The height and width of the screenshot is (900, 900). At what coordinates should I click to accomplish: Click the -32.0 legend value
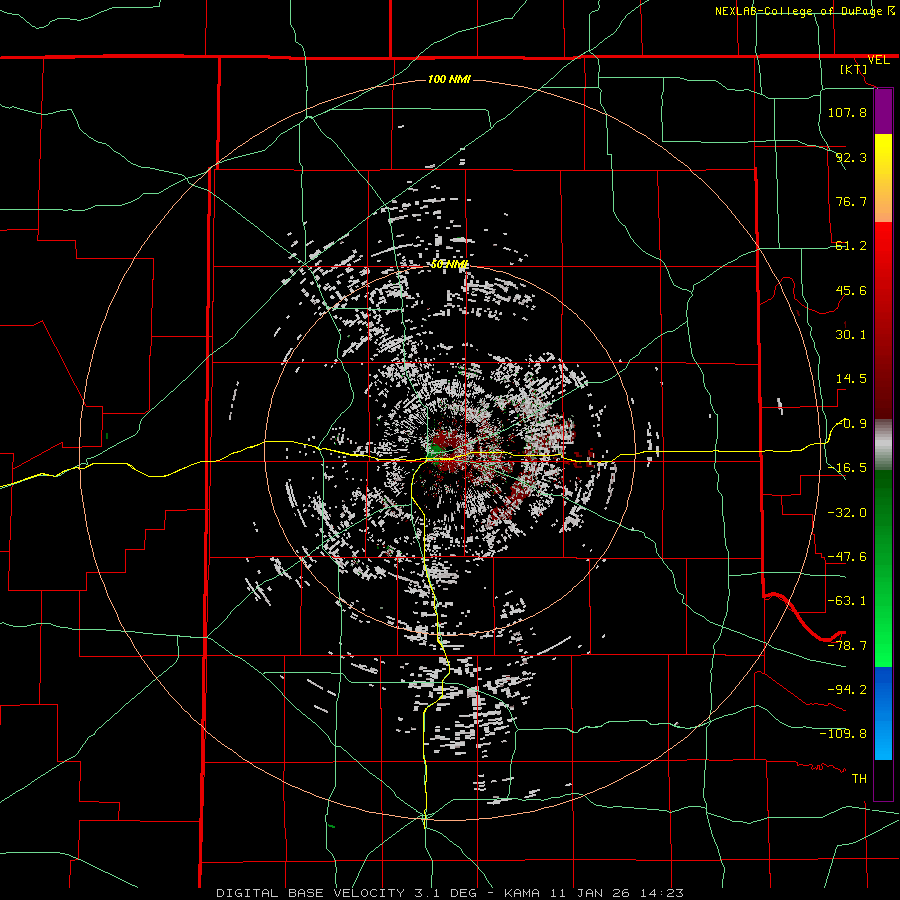[847, 513]
